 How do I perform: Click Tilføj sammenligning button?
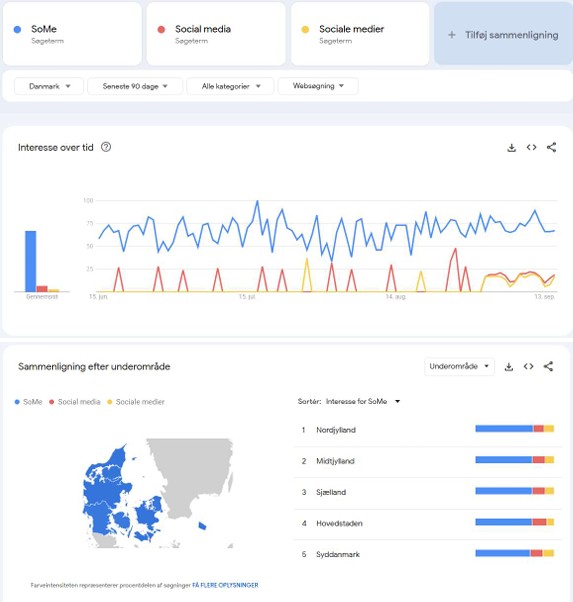503,34
